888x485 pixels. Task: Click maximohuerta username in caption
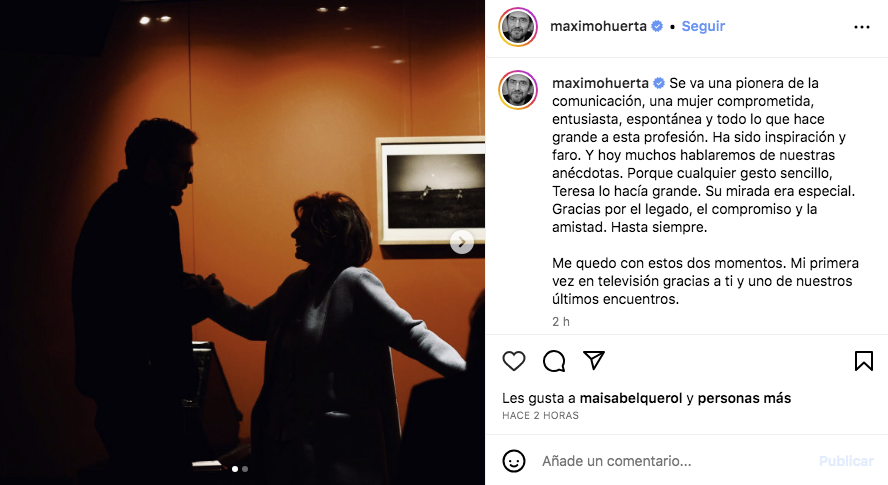[x=600, y=83]
